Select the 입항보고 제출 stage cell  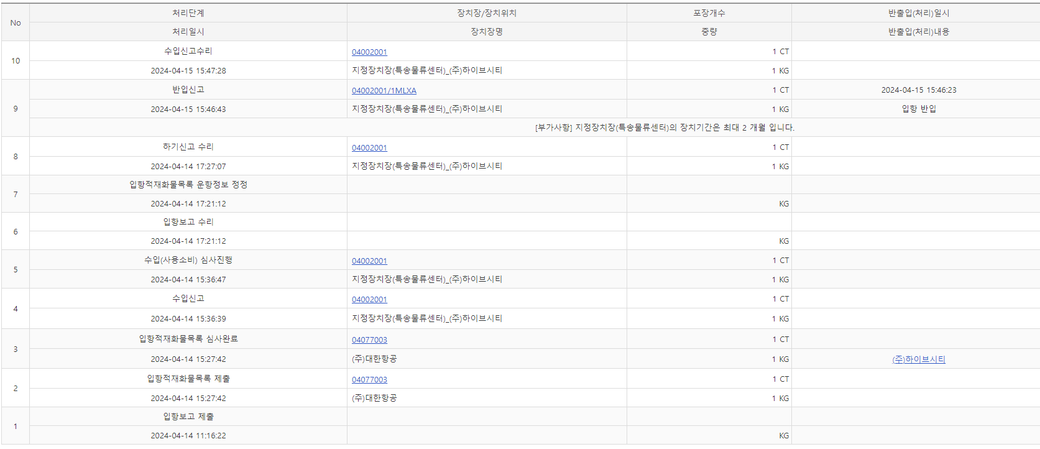[188, 417]
